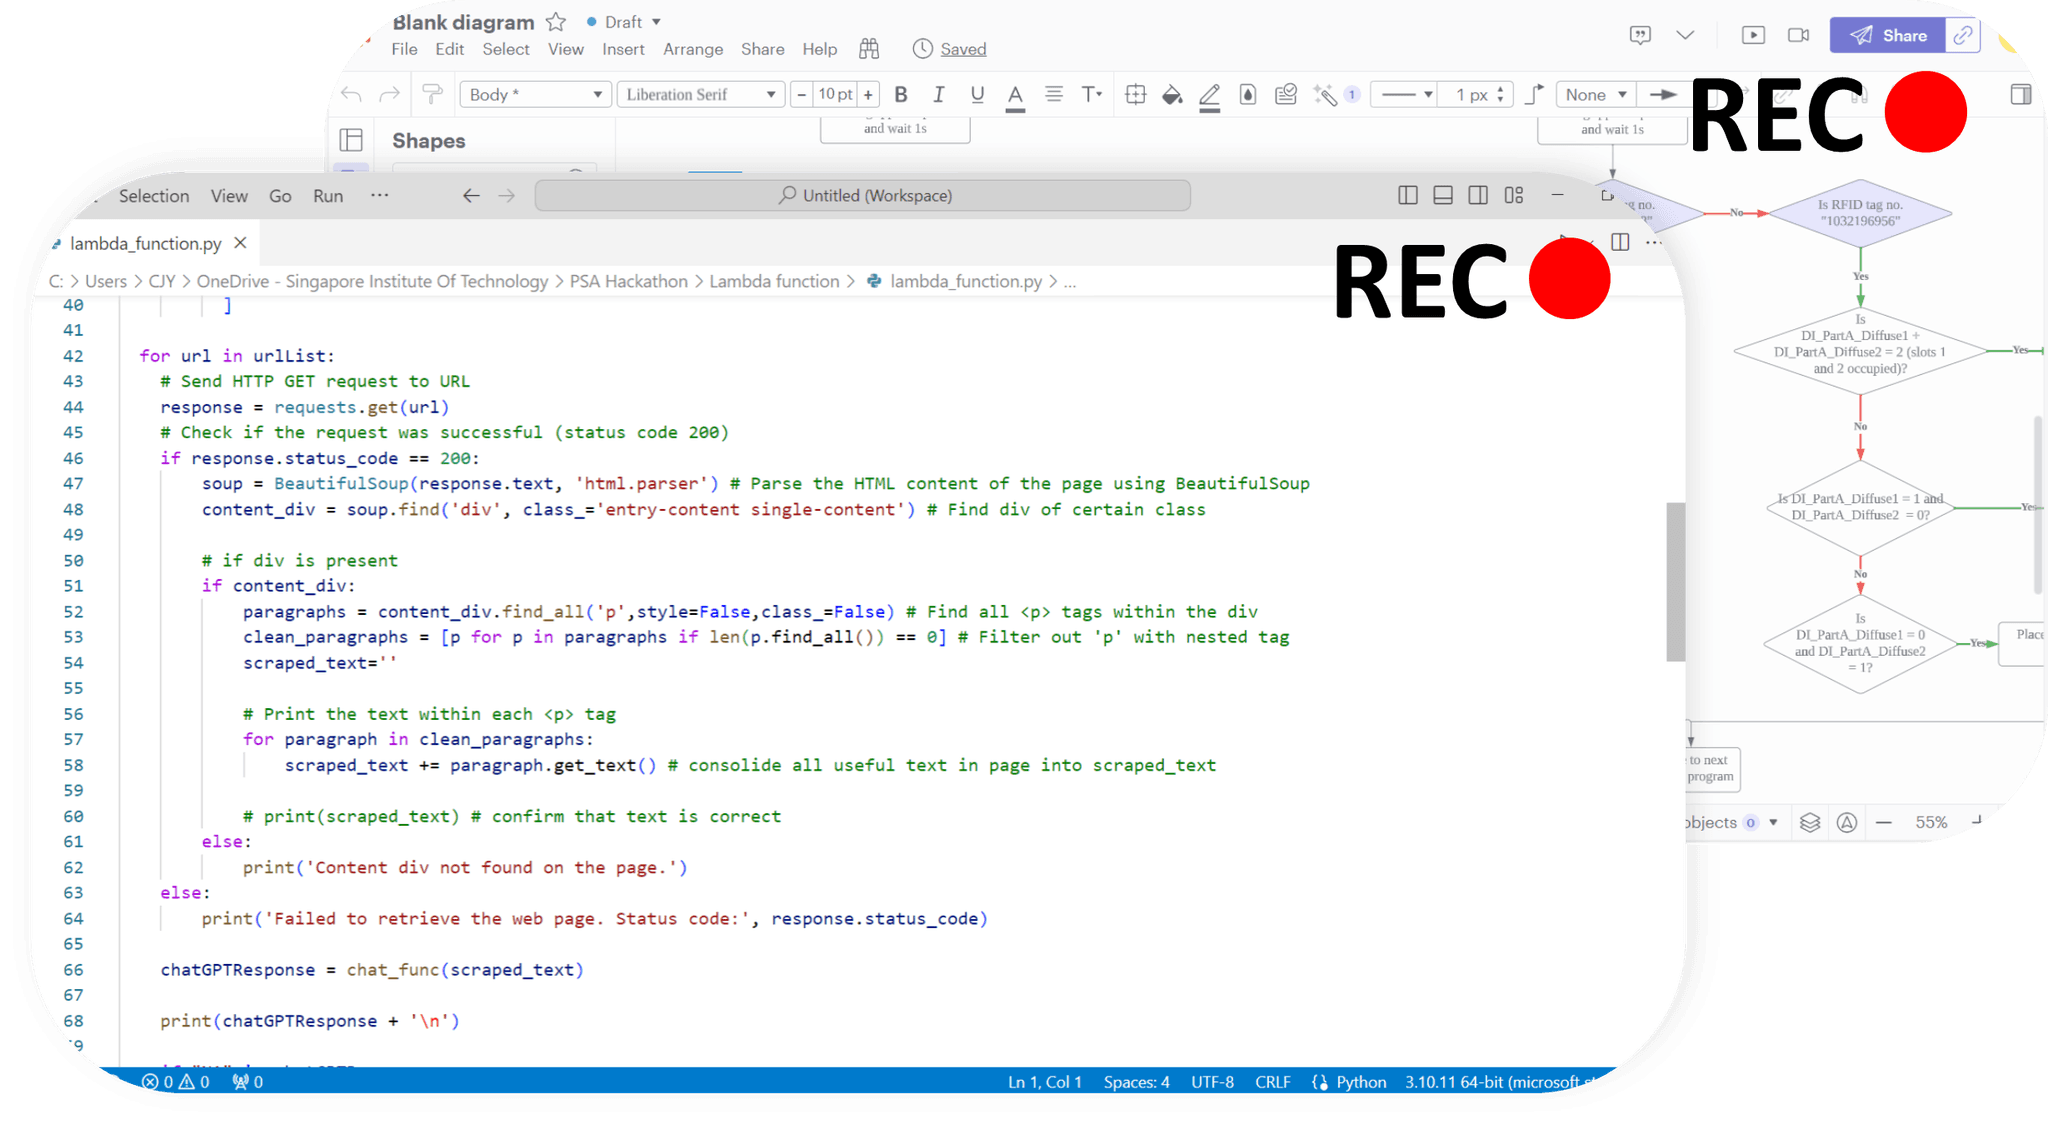Open the comments speech bubble icon
Screen dimensions: 2048x1124
click(1640, 35)
